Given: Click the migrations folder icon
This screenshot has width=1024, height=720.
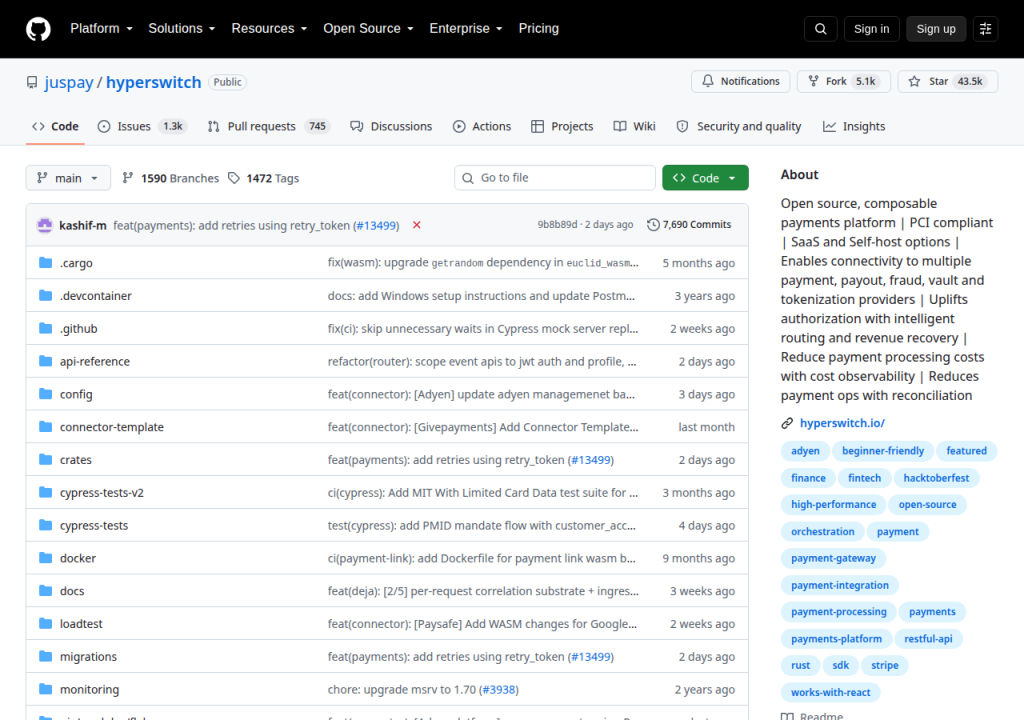Looking at the screenshot, I should (x=45, y=656).
